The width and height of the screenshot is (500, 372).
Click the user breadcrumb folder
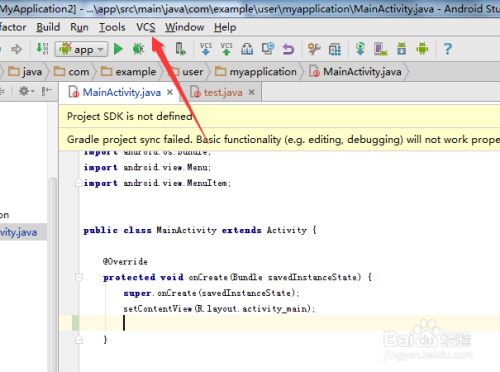pos(187,72)
